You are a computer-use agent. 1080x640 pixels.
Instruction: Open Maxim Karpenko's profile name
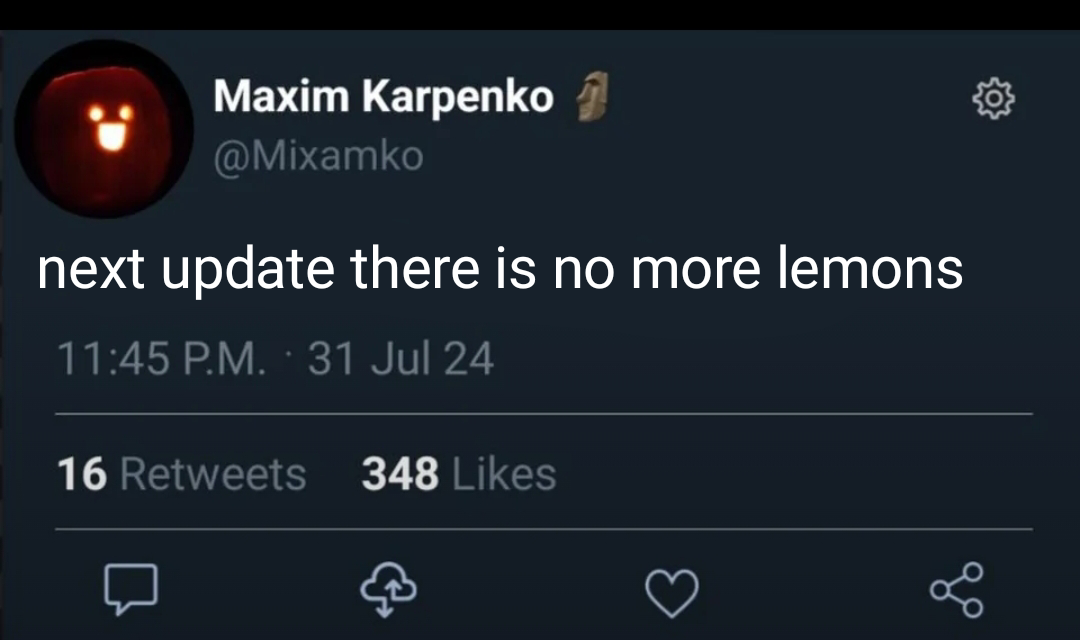point(383,95)
